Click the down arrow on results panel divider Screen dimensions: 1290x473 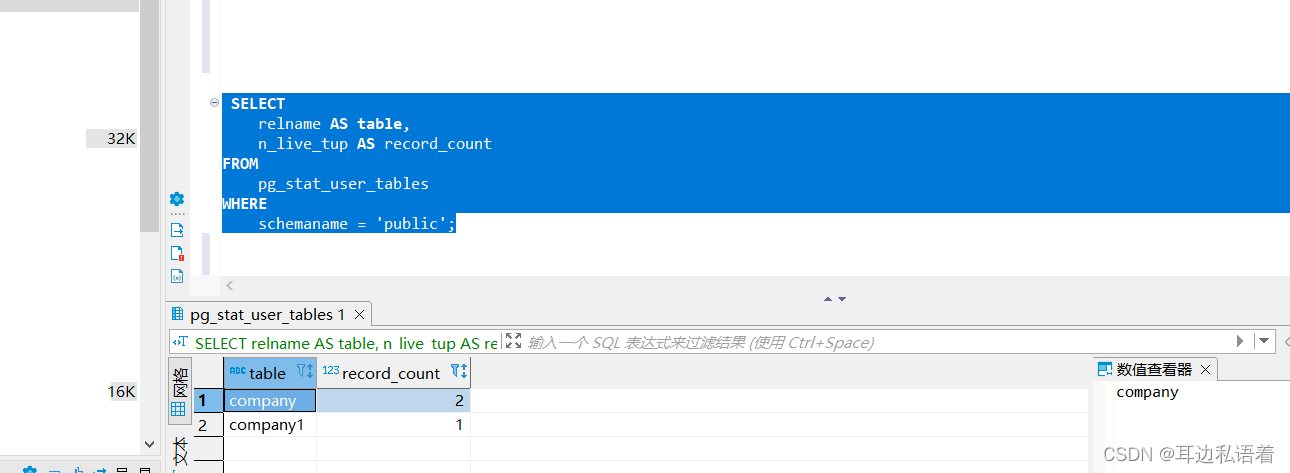click(842, 298)
